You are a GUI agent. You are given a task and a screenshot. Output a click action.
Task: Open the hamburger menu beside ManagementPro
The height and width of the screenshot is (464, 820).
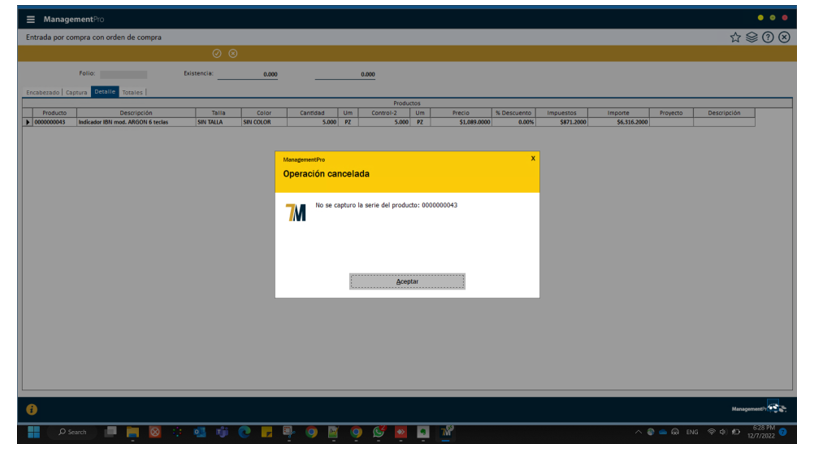[x=30, y=19]
